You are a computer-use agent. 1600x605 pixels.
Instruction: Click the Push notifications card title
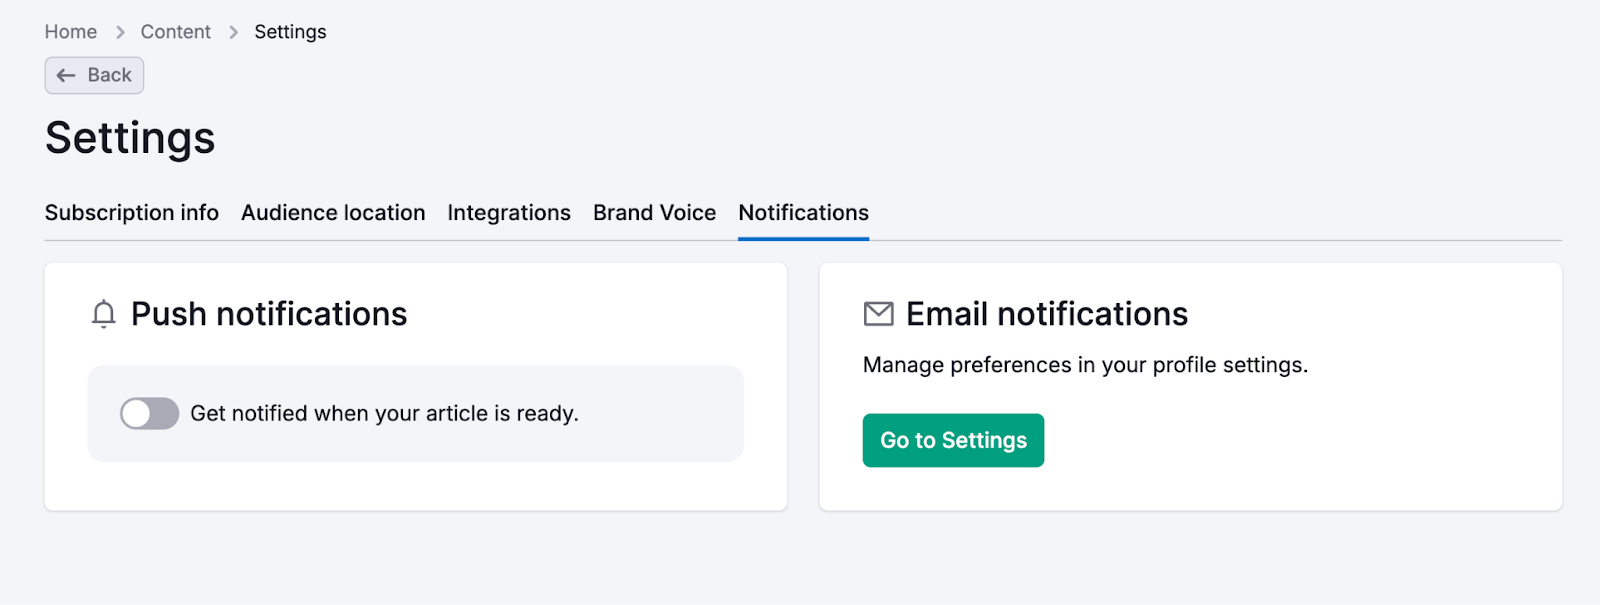click(269, 314)
